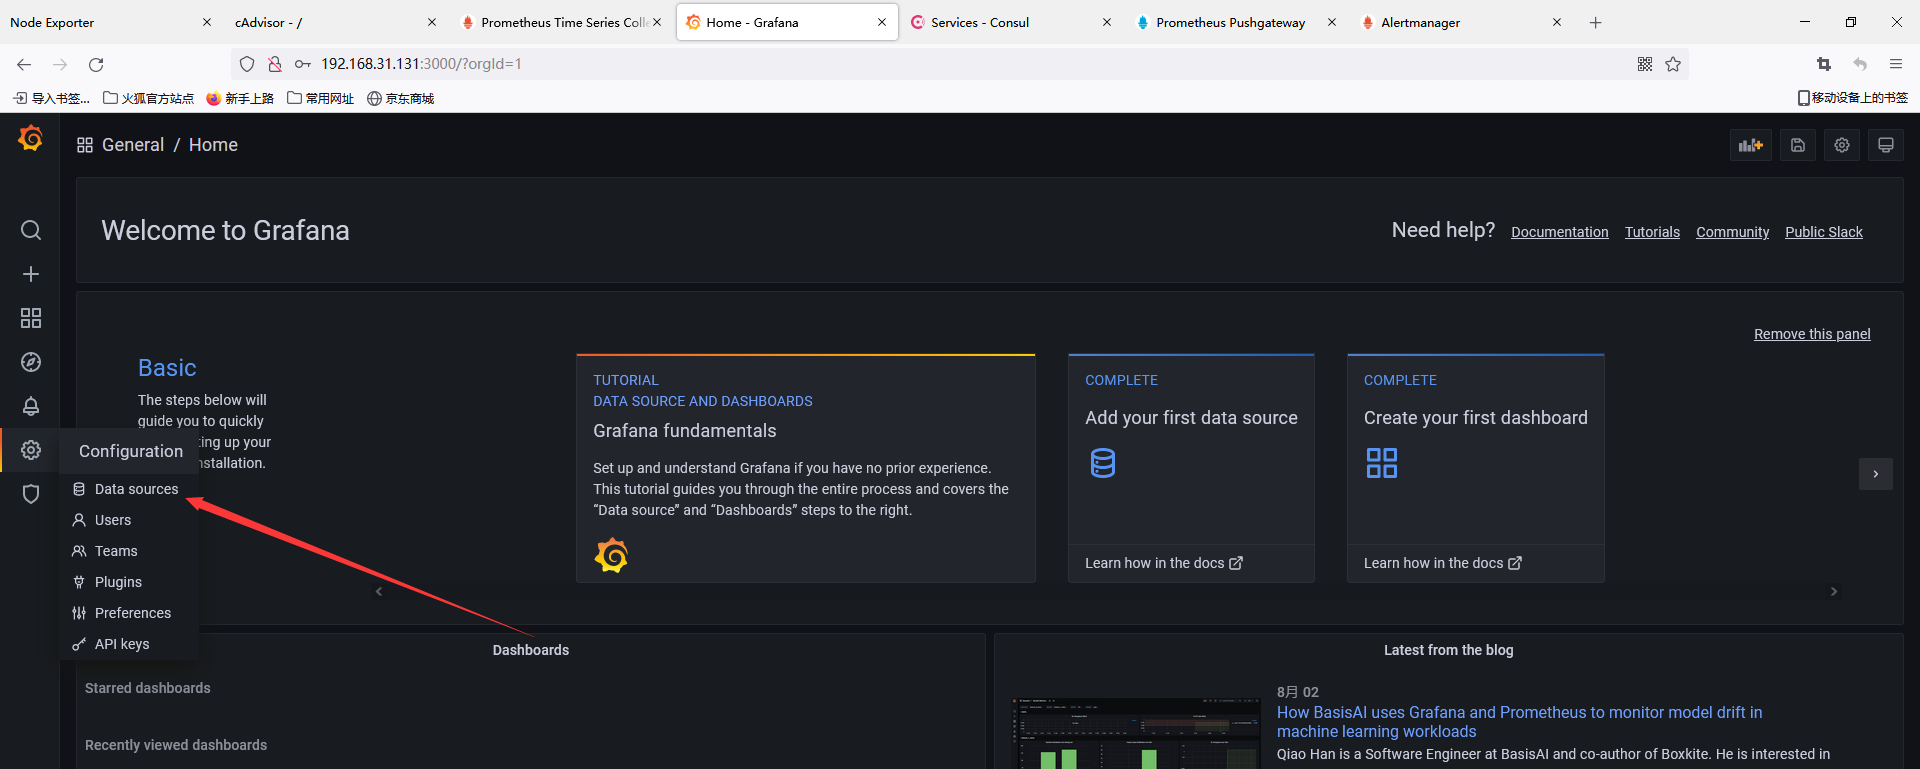
Task: Switch to Prometheus Time Series tab
Action: [560, 22]
